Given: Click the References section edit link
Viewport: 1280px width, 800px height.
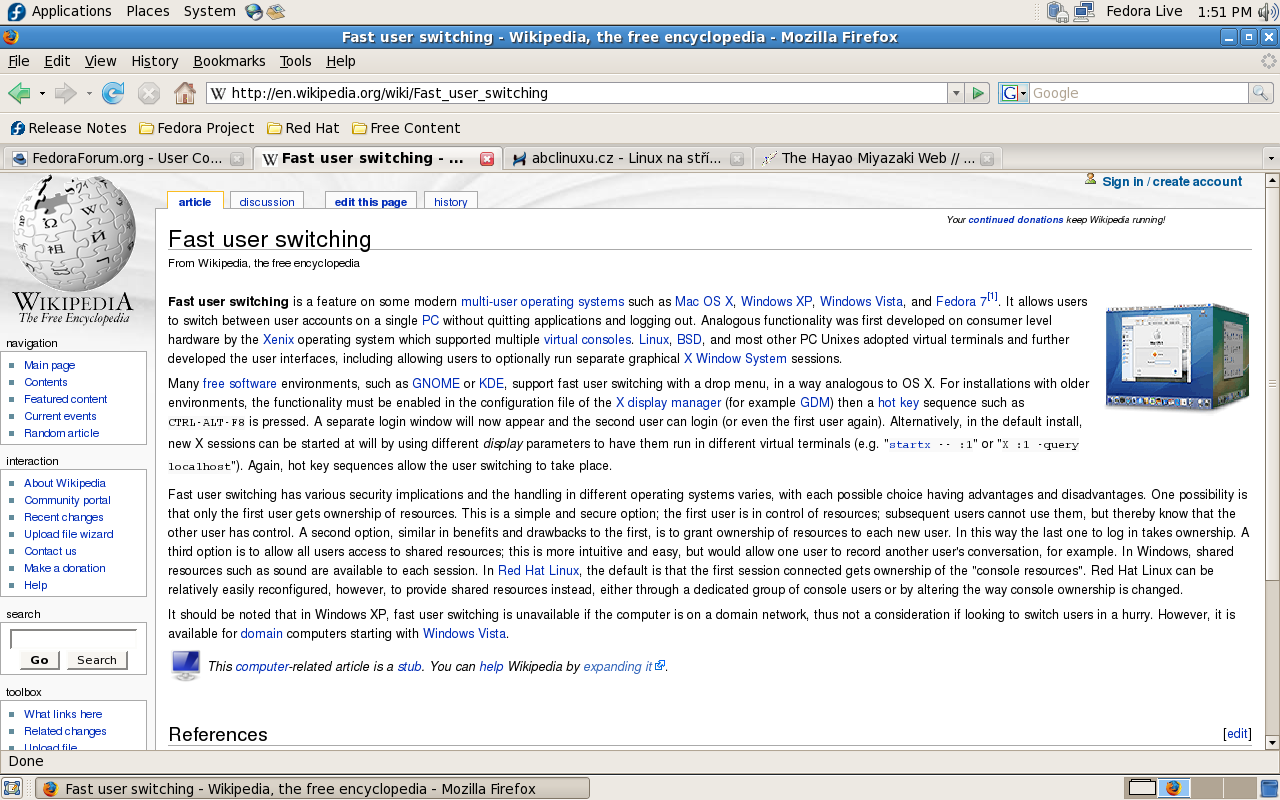Looking at the screenshot, I should coord(1237,733).
